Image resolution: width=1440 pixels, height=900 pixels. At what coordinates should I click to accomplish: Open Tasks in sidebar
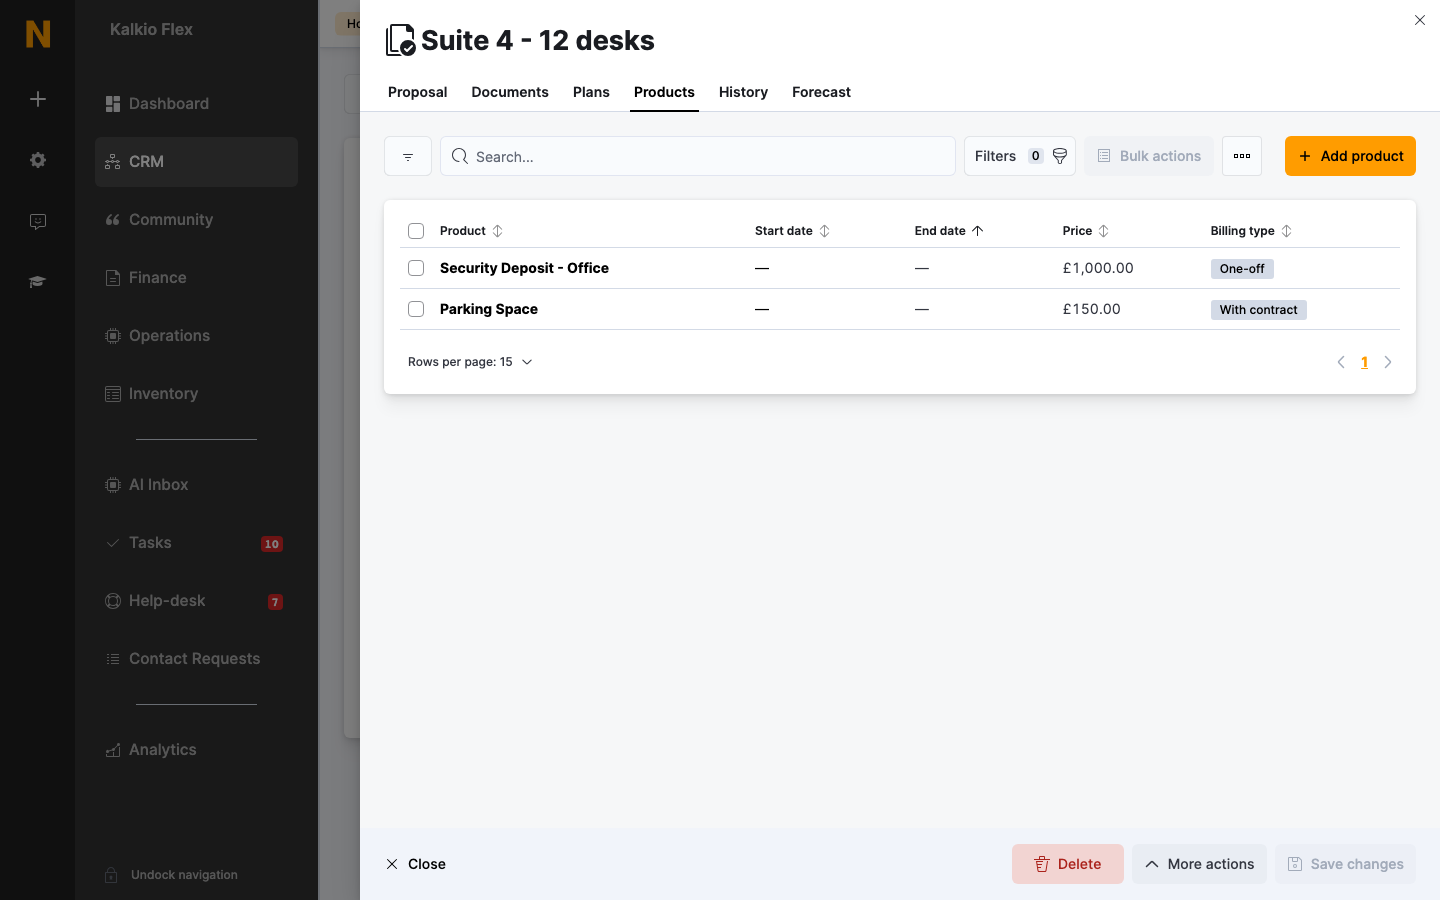[196, 543]
